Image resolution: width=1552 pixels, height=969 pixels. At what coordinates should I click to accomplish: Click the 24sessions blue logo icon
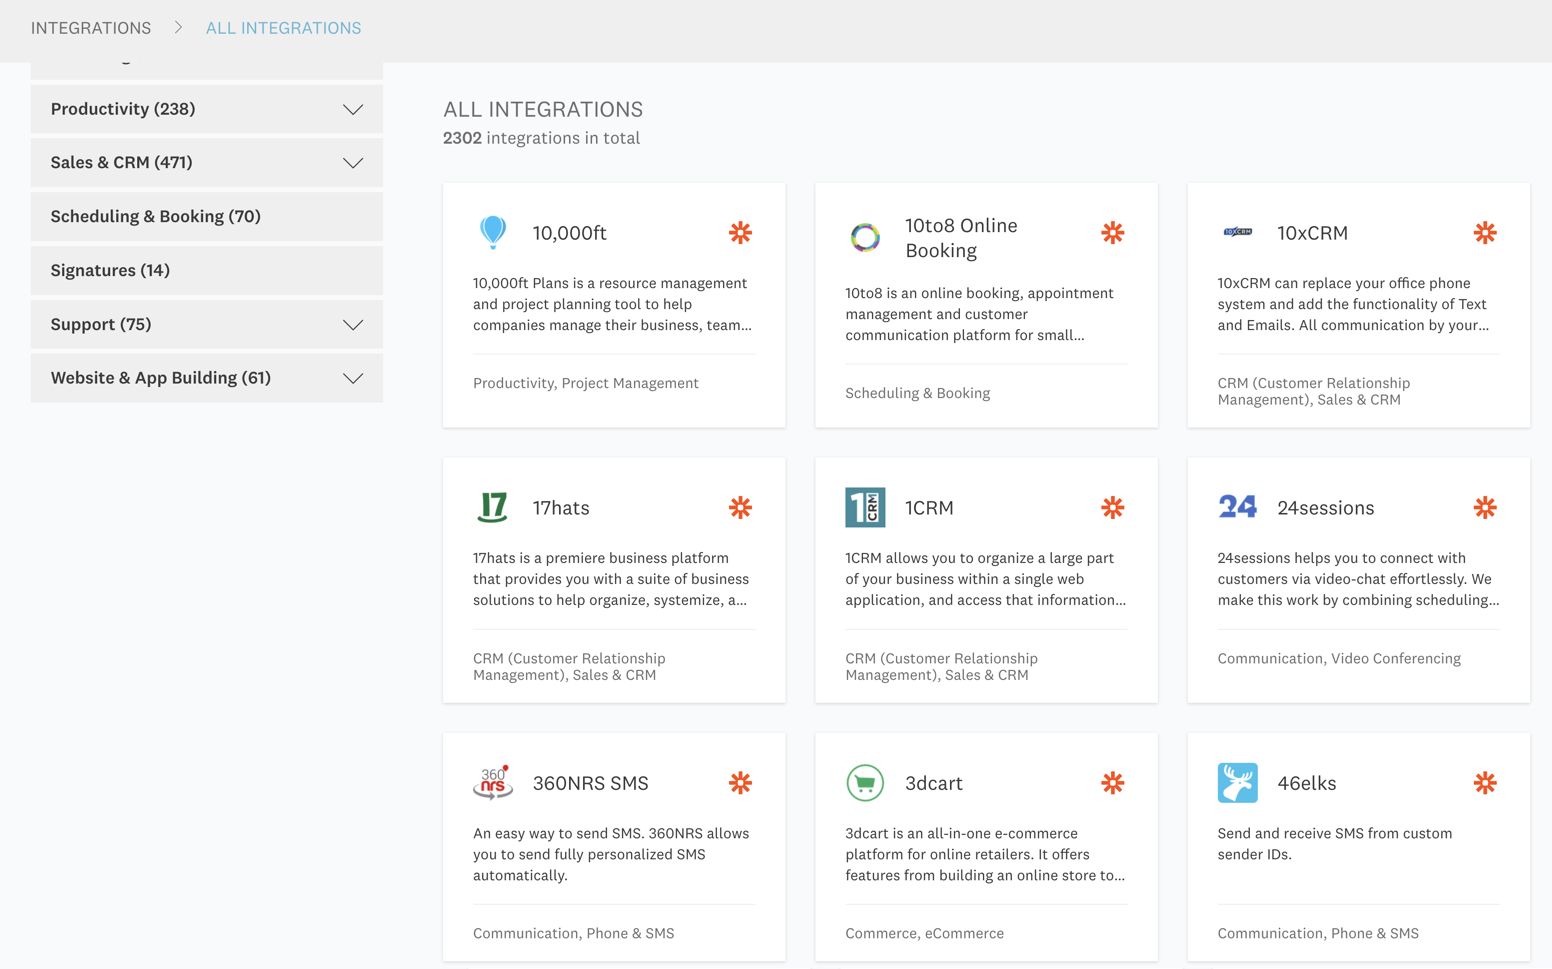pyautogui.click(x=1238, y=506)
